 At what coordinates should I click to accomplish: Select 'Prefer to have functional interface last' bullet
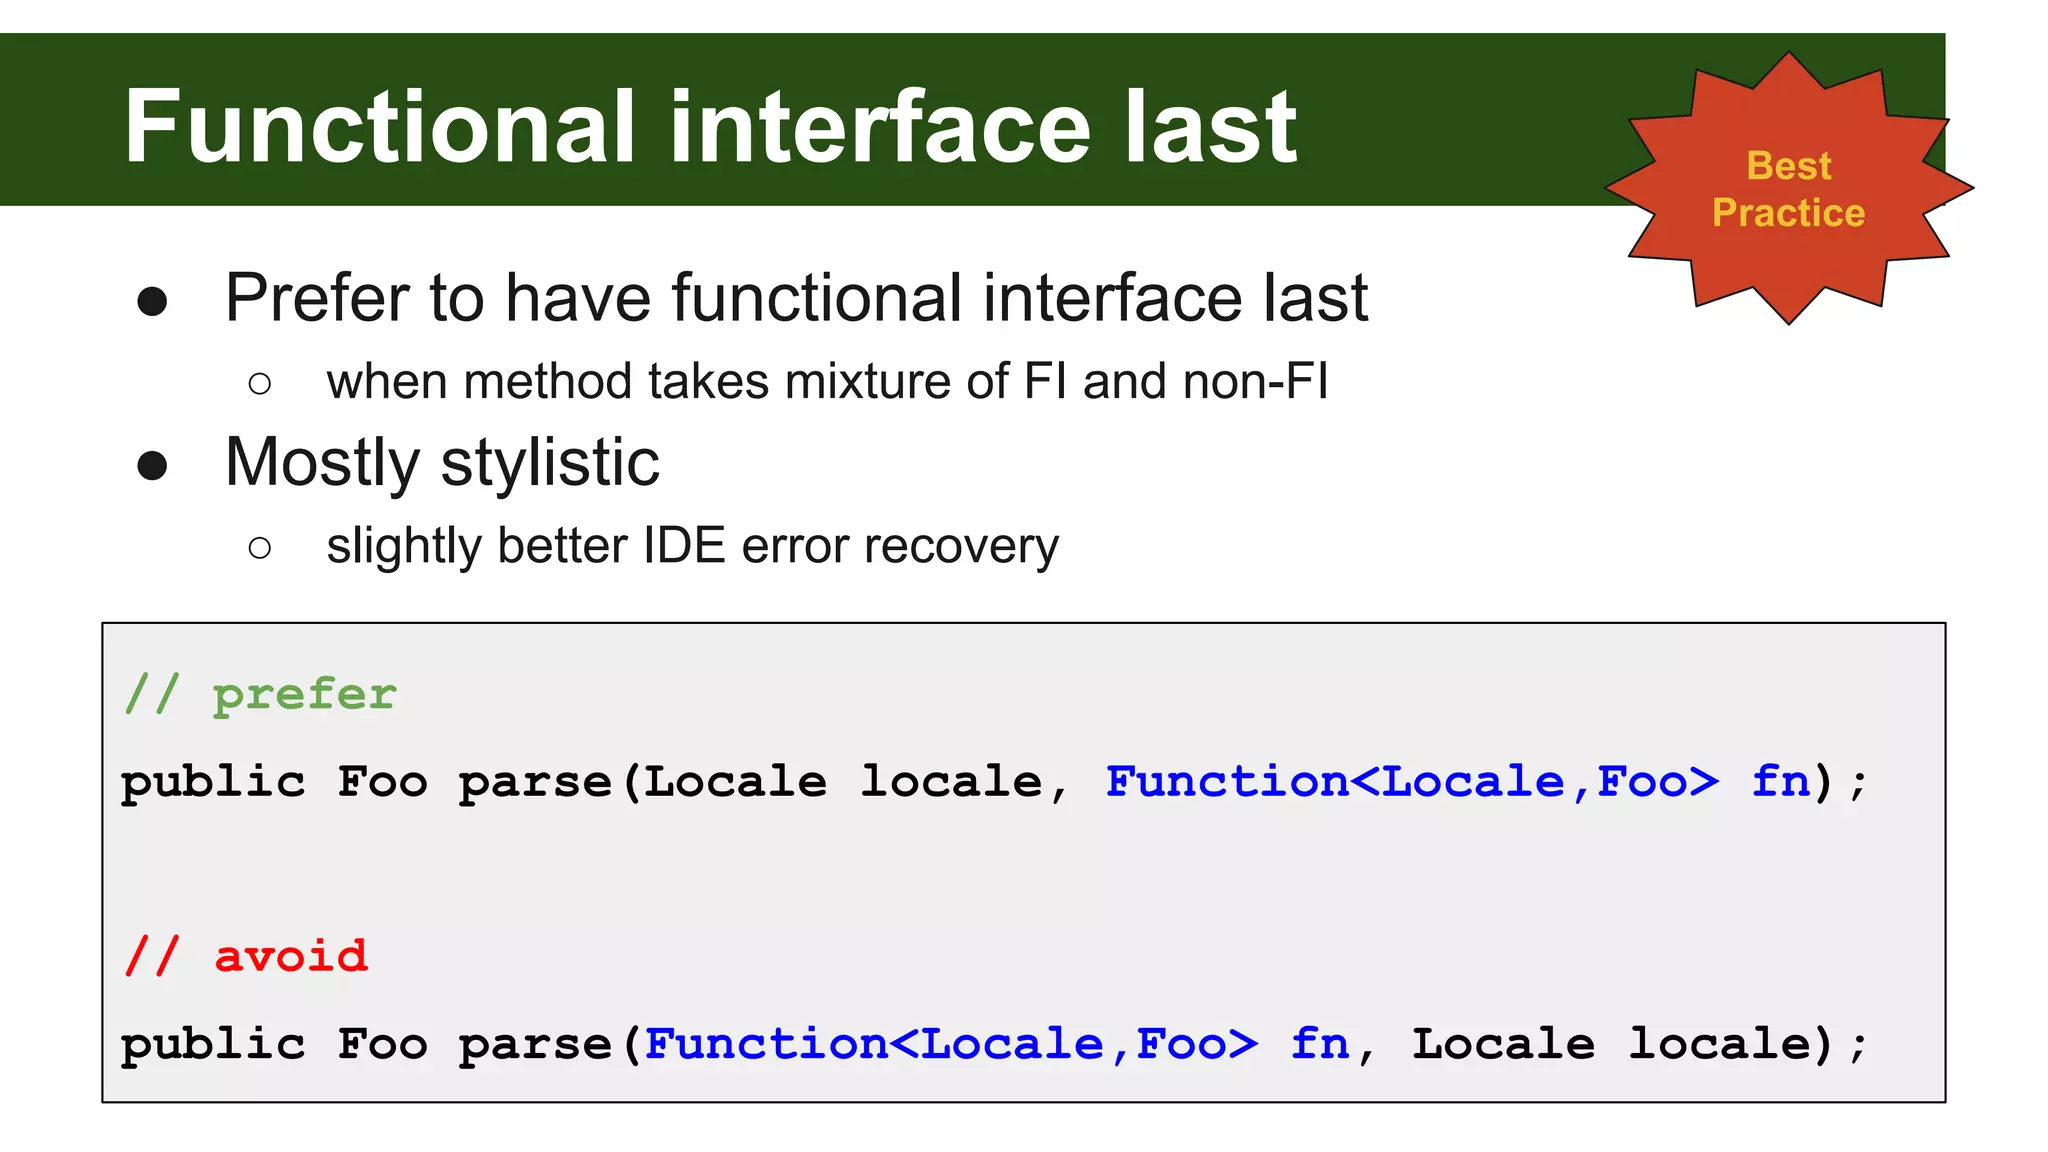click(x=796, y=298)
